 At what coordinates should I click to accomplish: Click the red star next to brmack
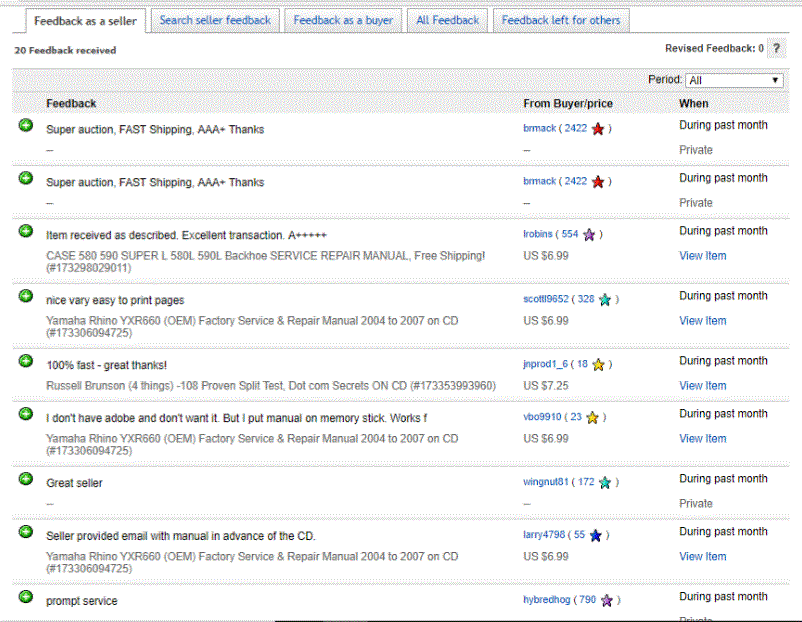pyautogui.click(x=598, y=129)
